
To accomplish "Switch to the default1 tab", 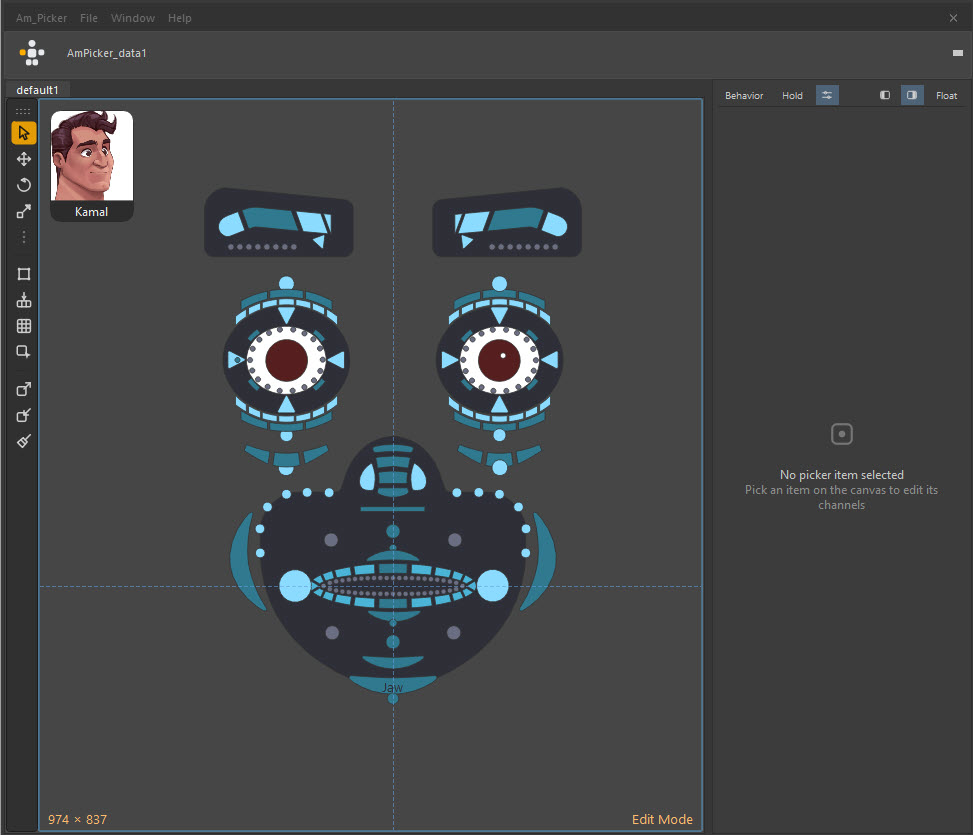I will [37, 90].
